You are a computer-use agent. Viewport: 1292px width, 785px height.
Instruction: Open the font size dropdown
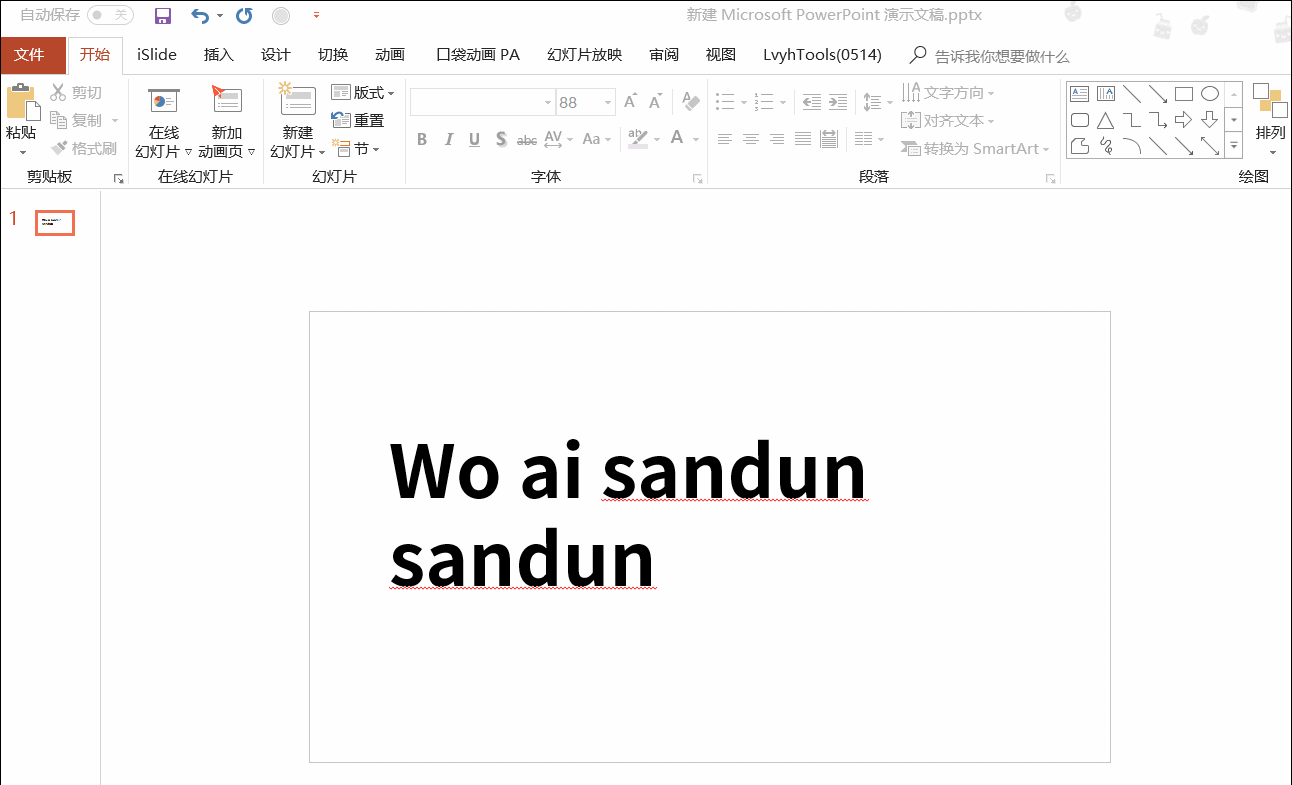tap(608, 103)
